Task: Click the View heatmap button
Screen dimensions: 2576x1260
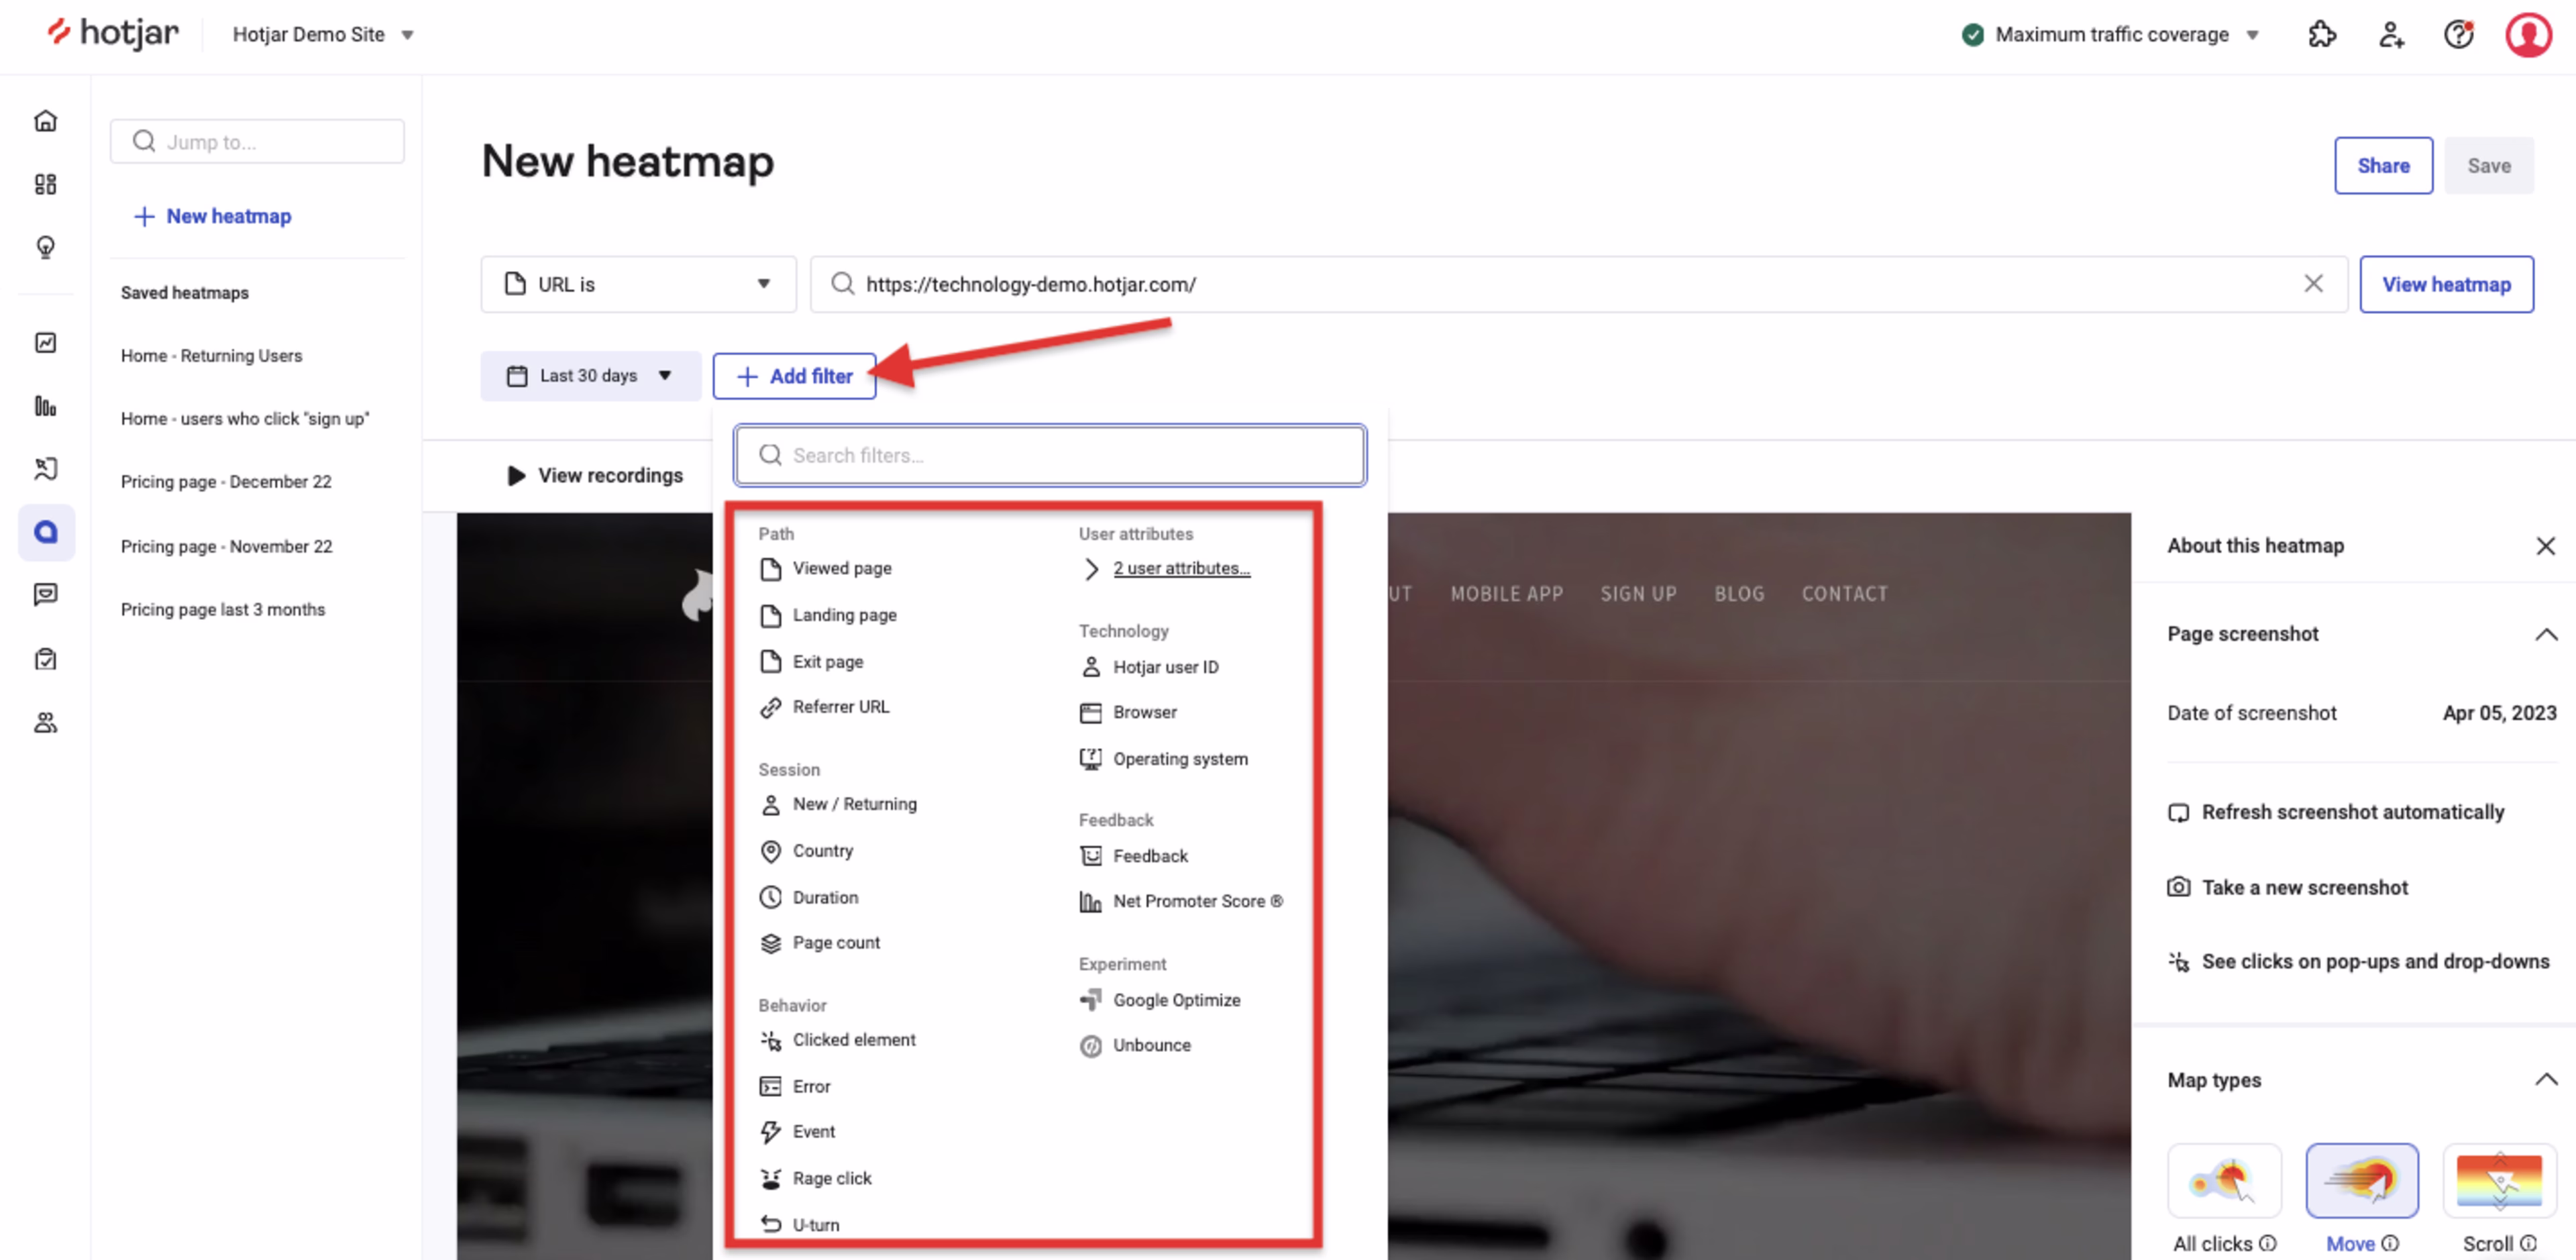Action: click(x=2446, y=284)
